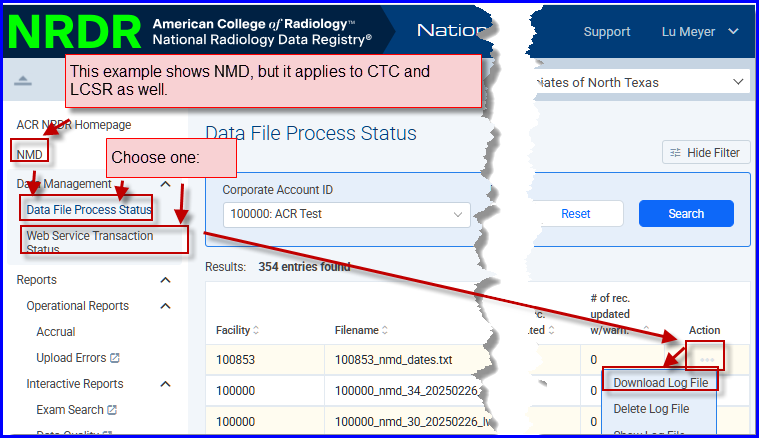Click the Interactive Reports label

tap(75, 384)
